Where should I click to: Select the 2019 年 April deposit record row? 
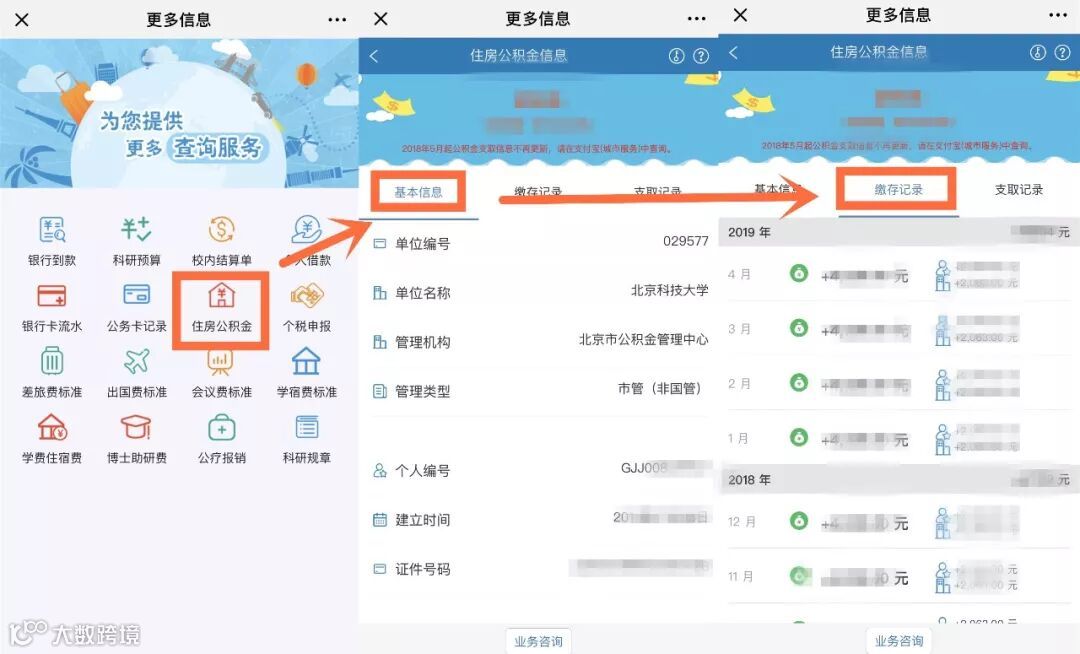coord(898,274)
